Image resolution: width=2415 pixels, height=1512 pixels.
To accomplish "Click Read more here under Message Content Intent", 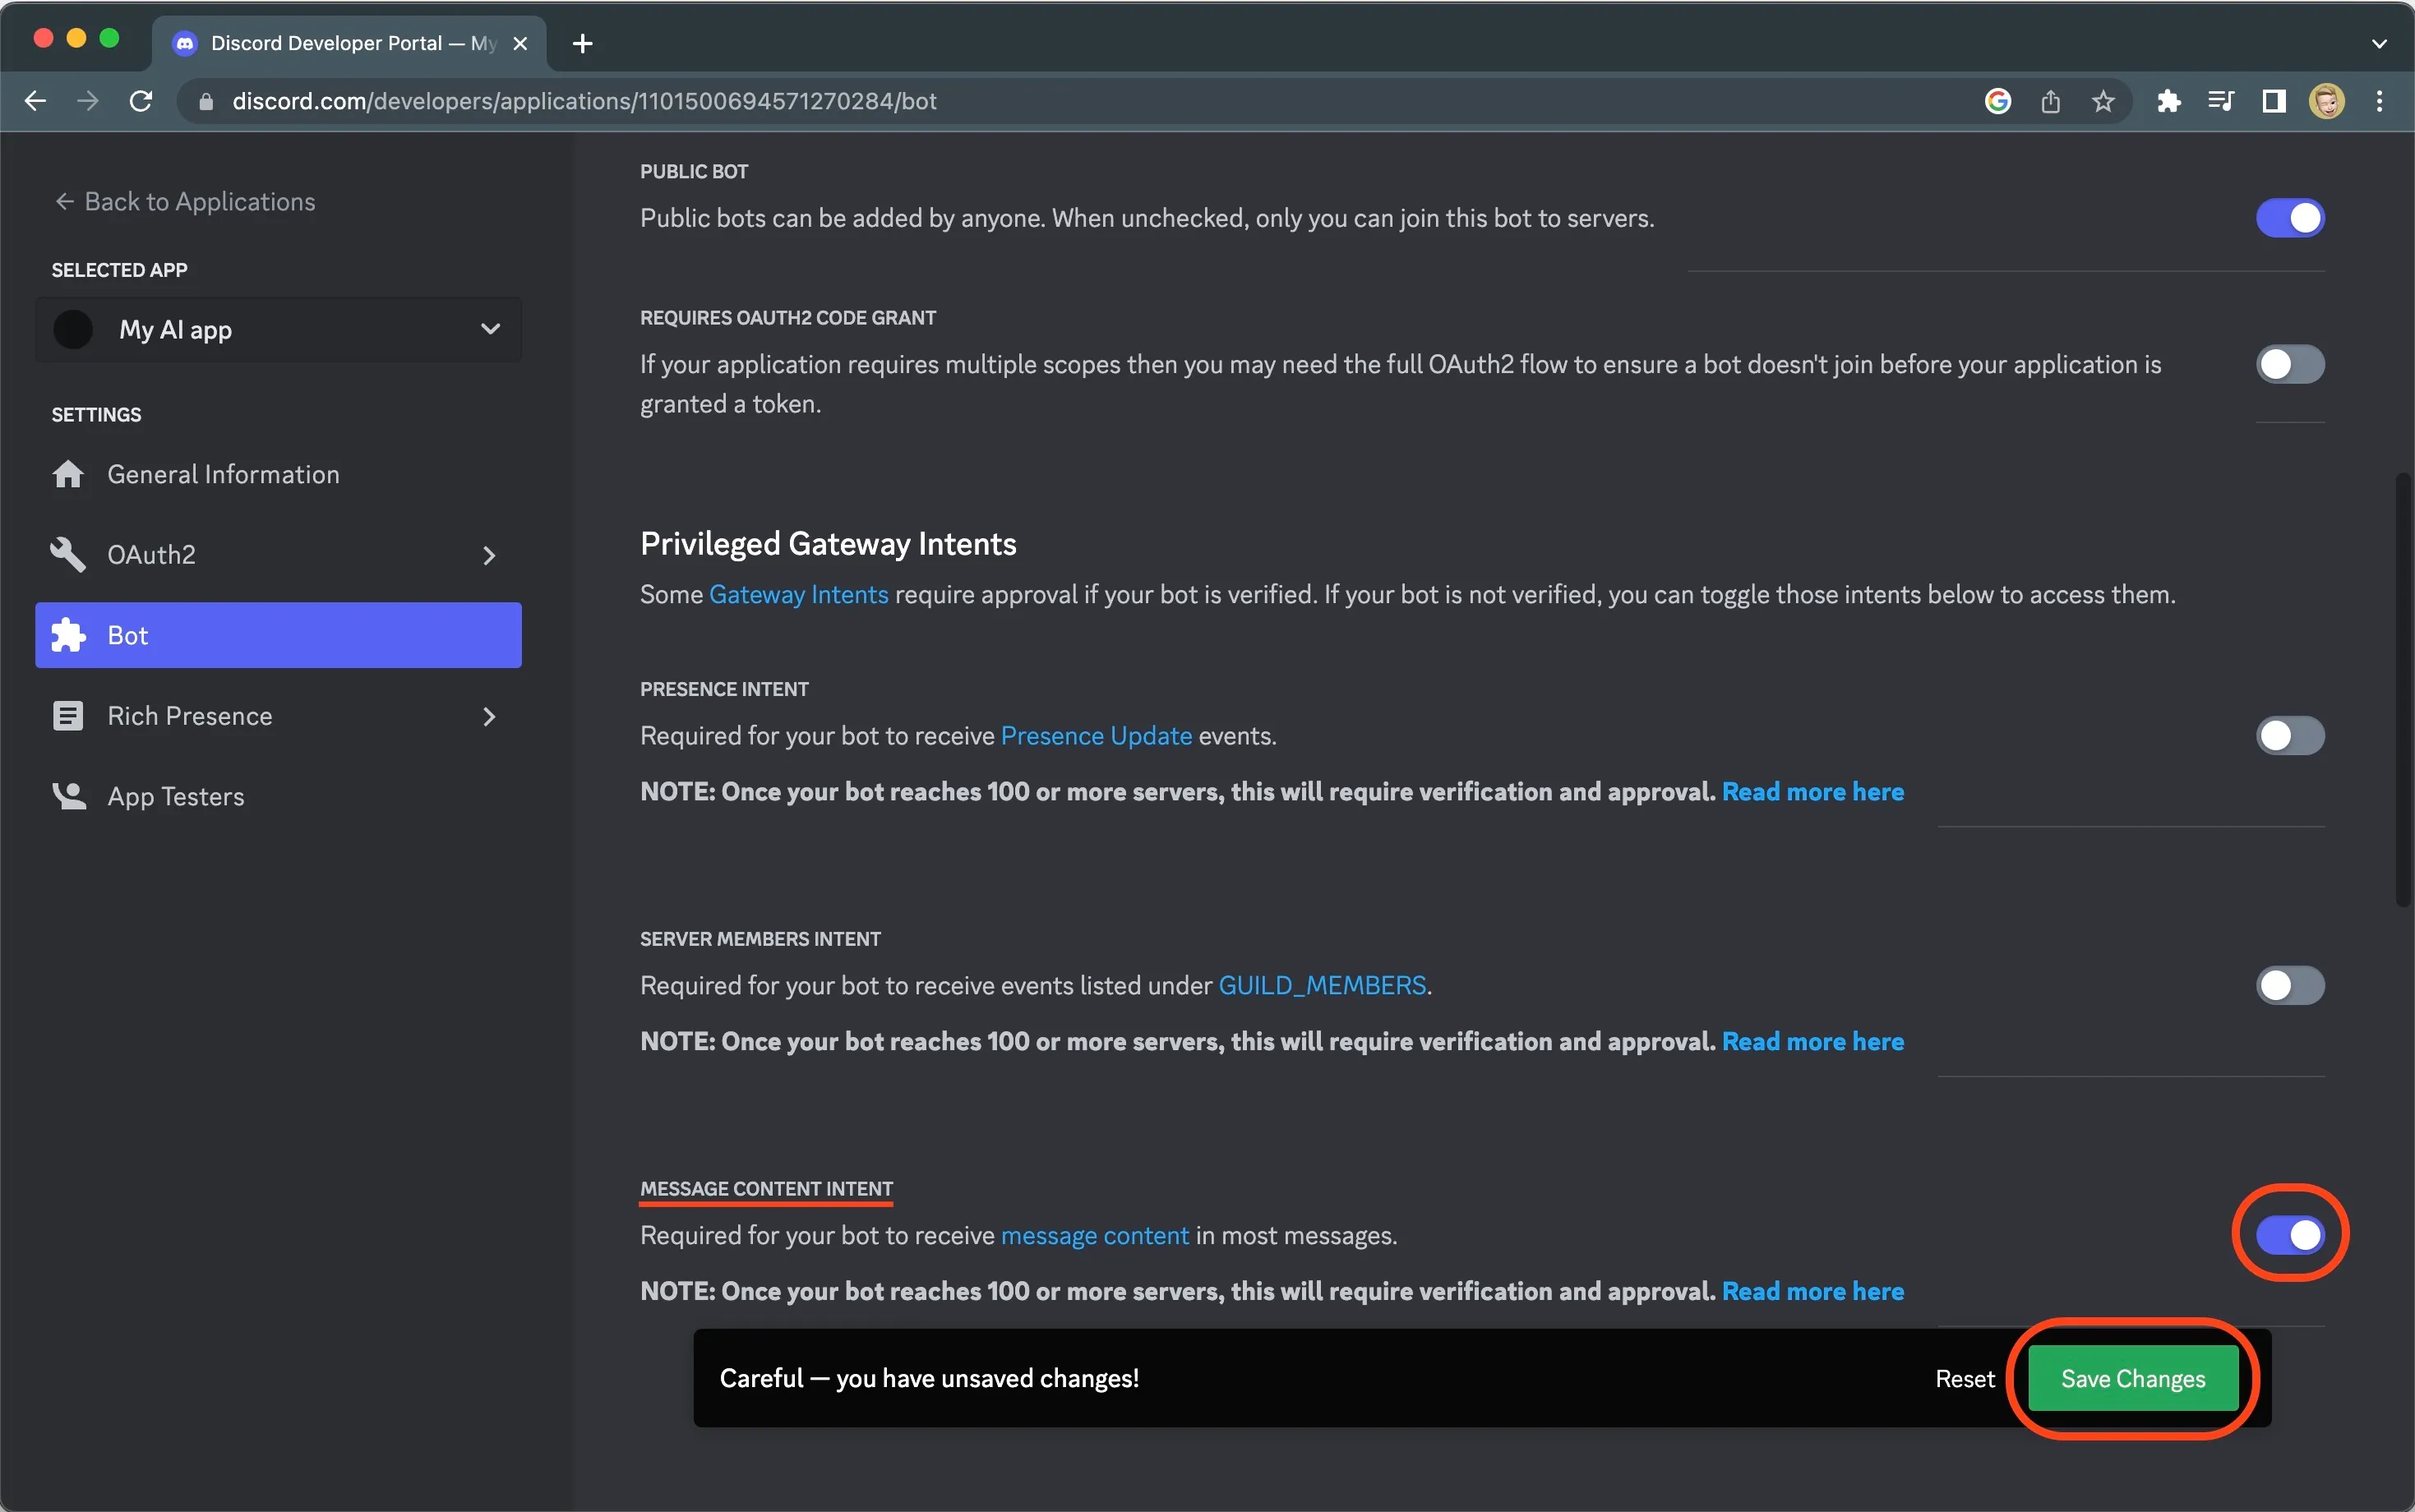I will pyautogui.click(x=1812, y=1292).
